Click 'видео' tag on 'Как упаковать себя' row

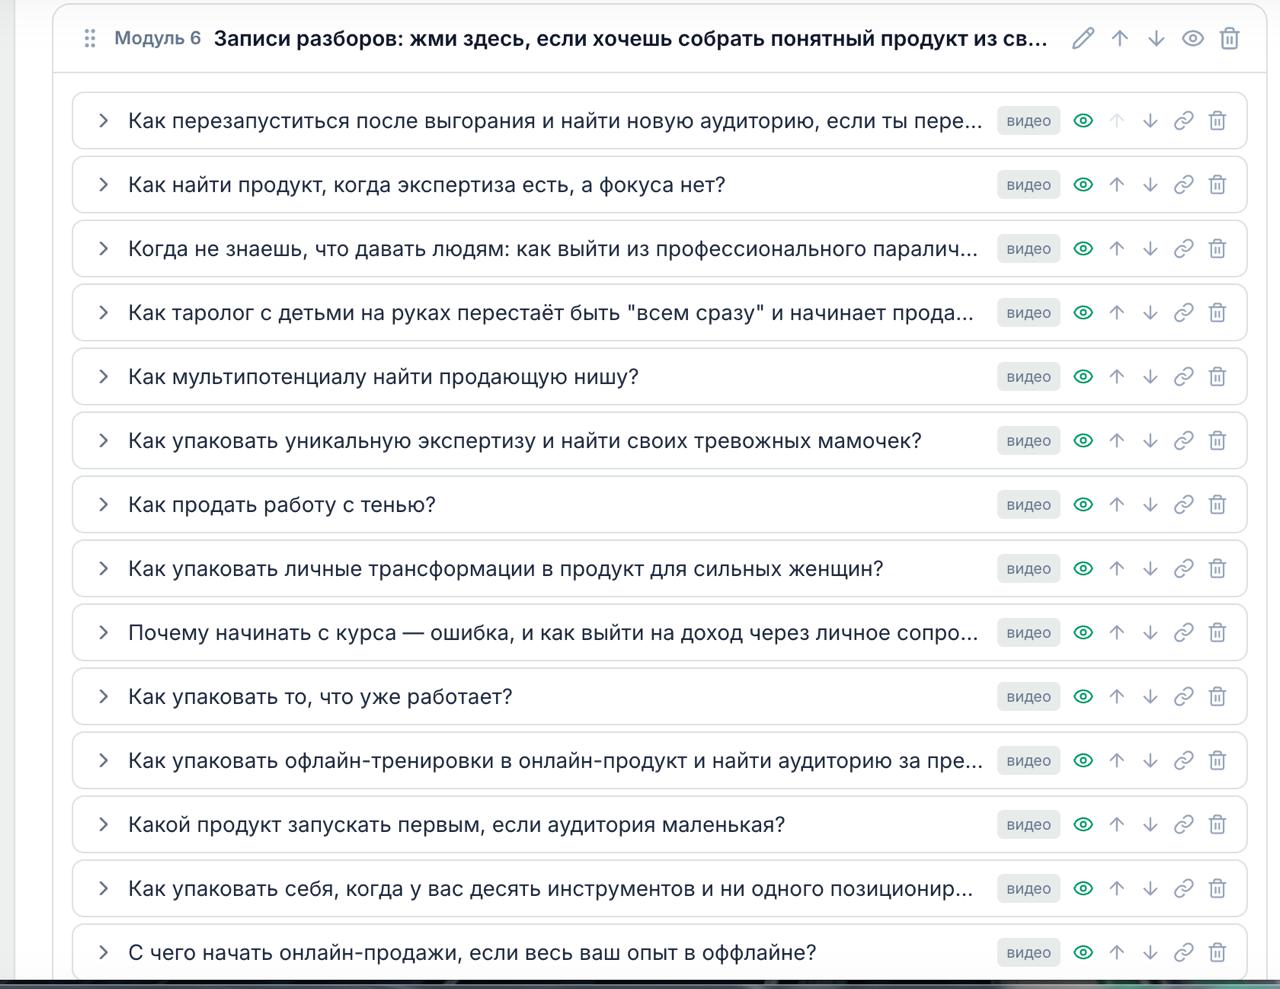click(1028, 889)
